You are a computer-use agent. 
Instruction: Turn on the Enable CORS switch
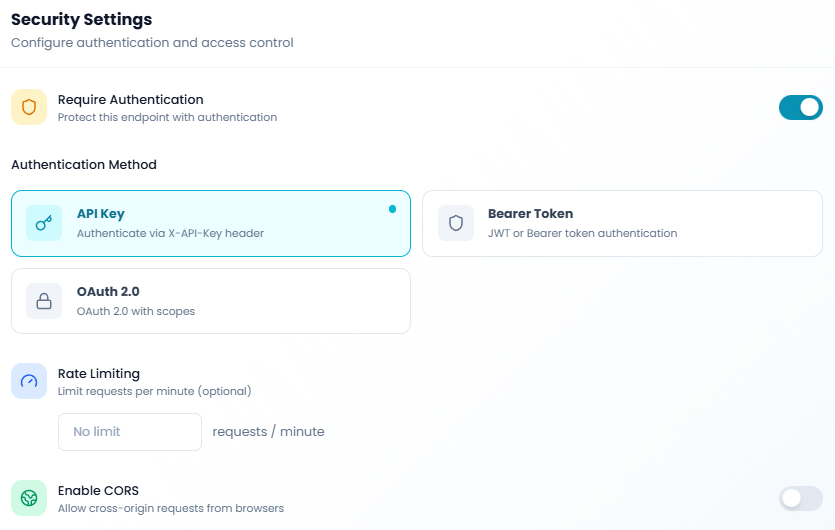(800, 498)
